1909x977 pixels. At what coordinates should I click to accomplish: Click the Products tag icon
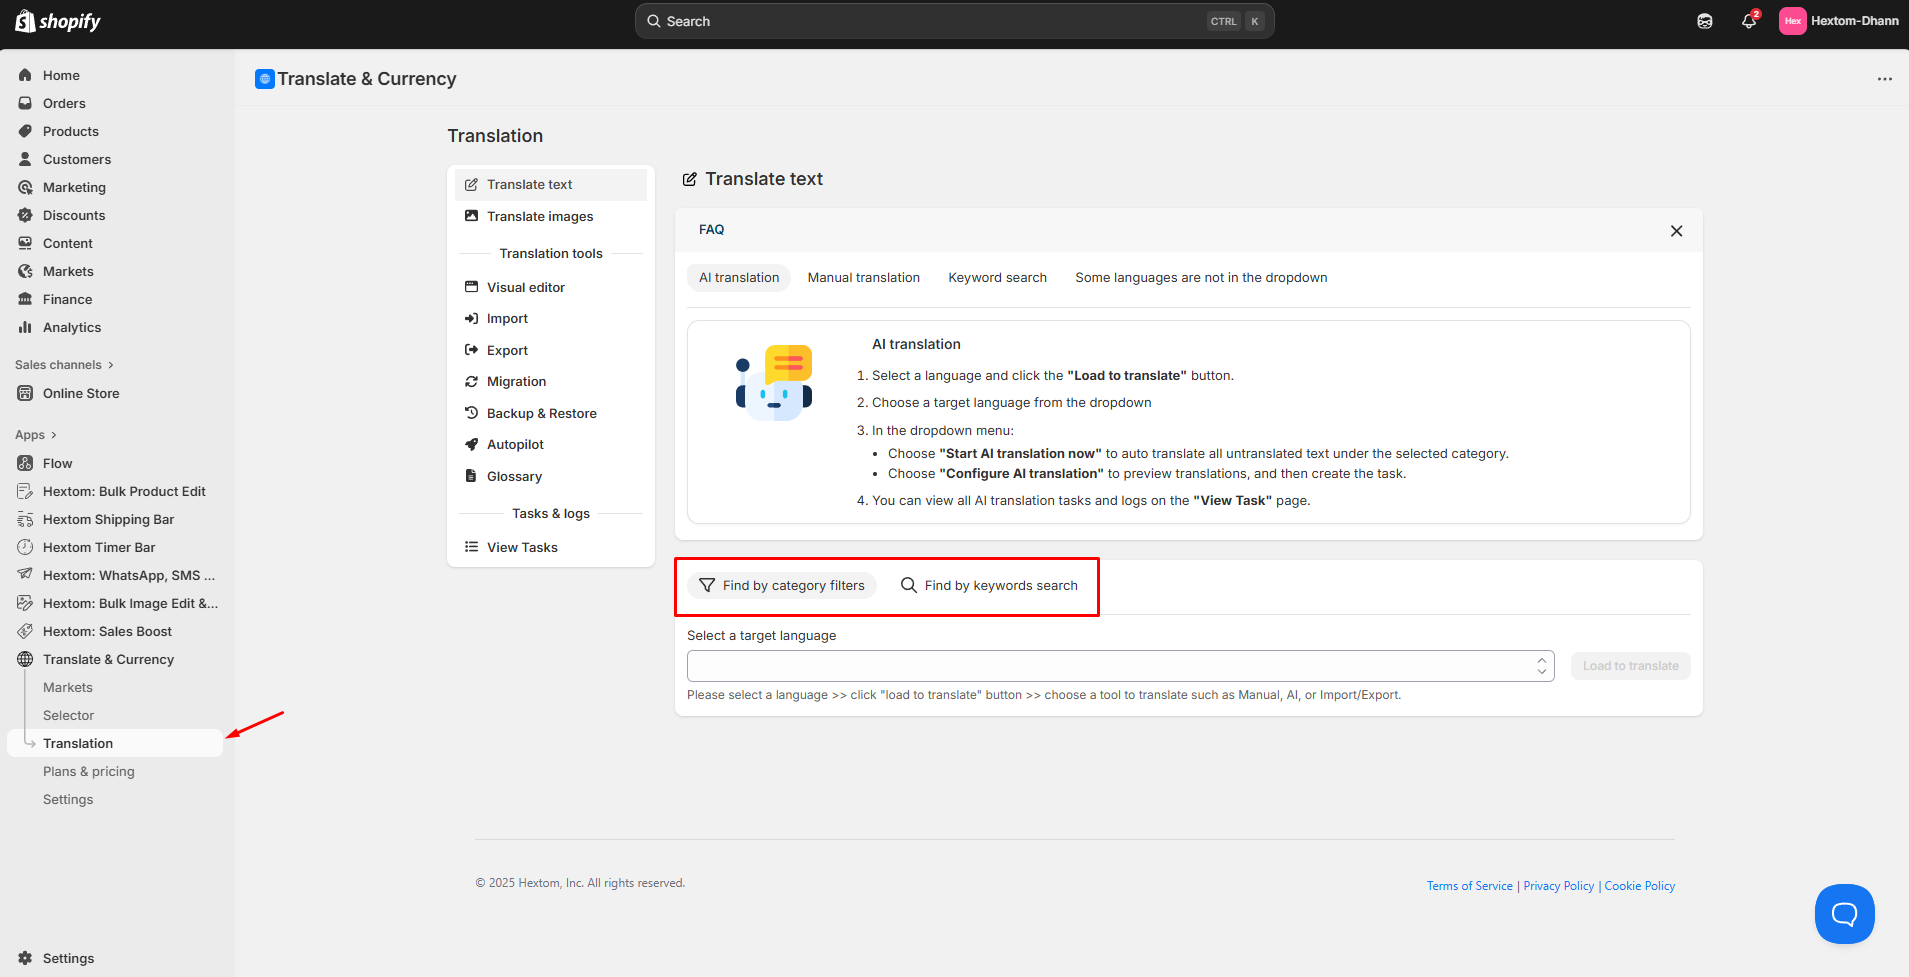coord(25,131)
